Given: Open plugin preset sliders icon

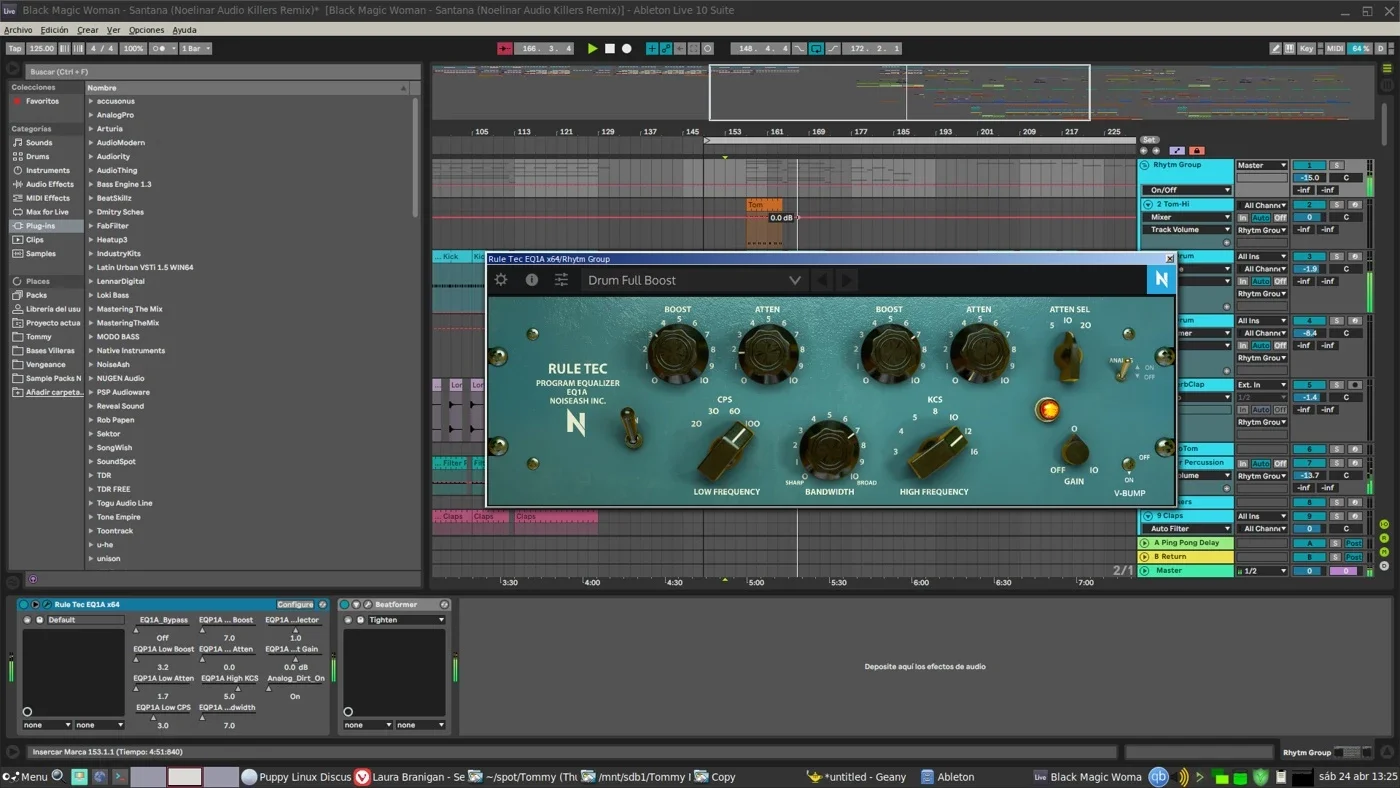Looking at the screenshot, I should pos(562,280).
